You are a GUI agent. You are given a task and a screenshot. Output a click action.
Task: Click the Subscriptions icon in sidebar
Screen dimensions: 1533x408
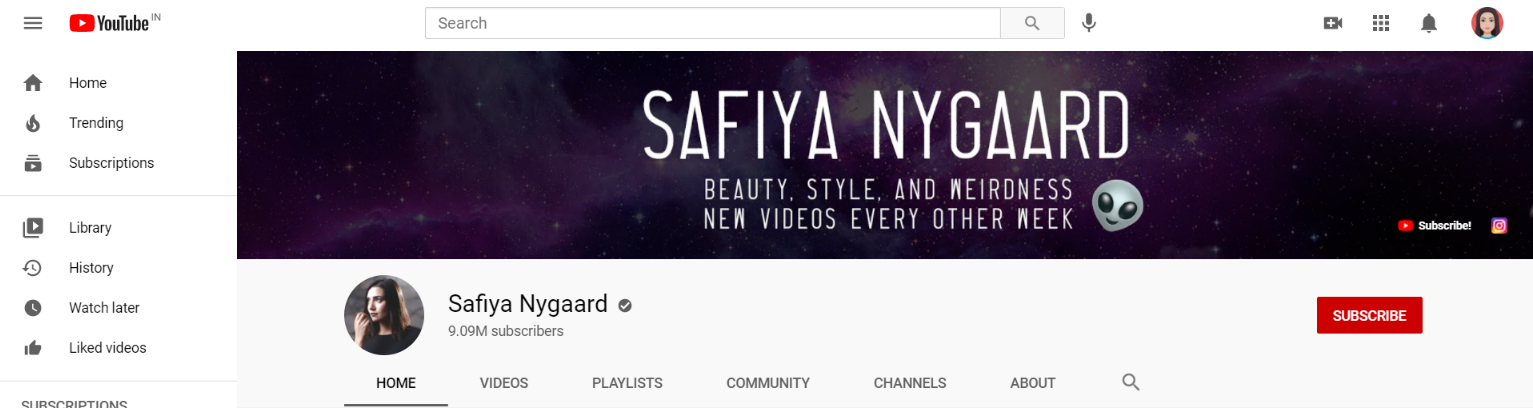coord(33,163)
